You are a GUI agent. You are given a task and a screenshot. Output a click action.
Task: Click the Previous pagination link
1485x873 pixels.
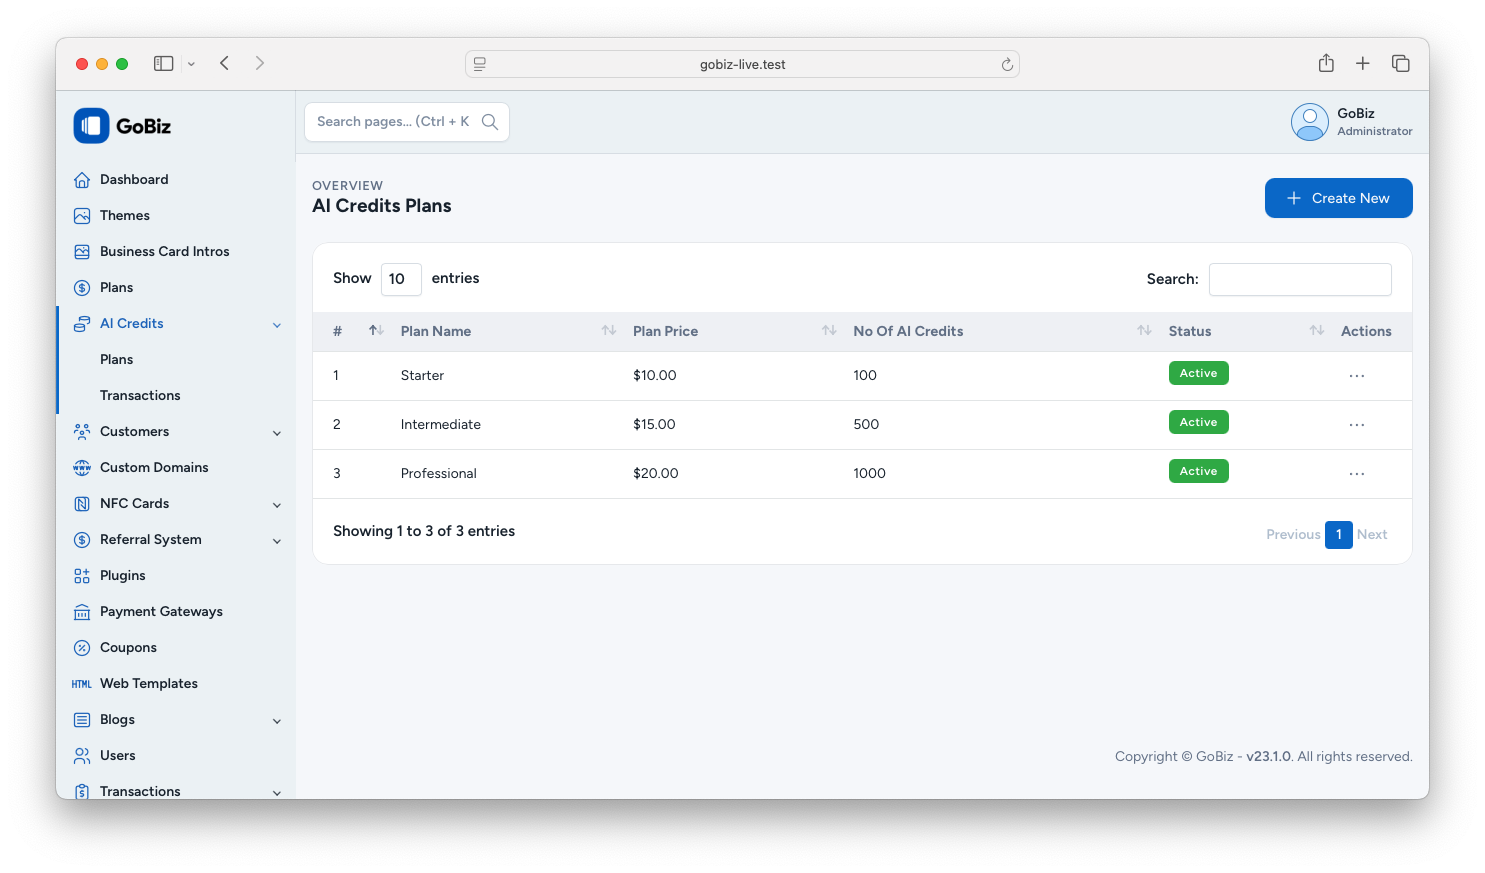(1293, 535)
